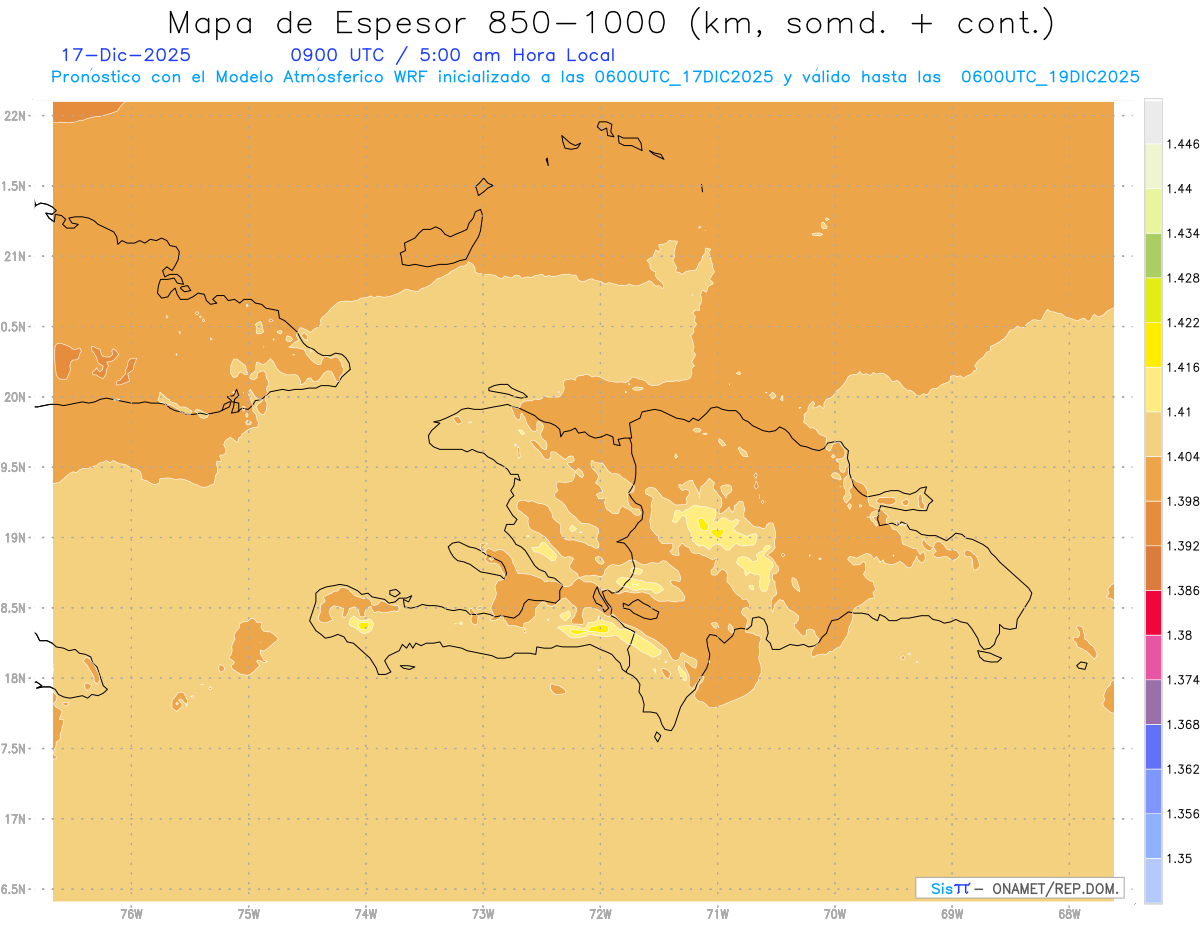Select the bright yellow swatch above 1.416

[x=1153, y=344]
